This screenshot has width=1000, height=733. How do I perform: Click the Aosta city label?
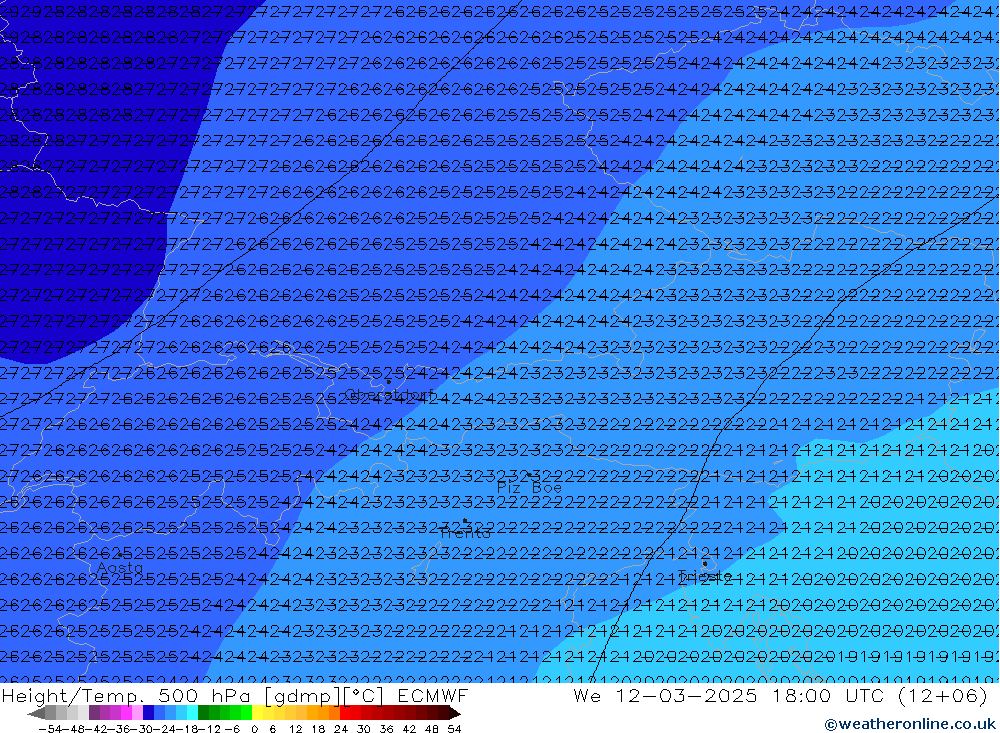tap(119, 567)
